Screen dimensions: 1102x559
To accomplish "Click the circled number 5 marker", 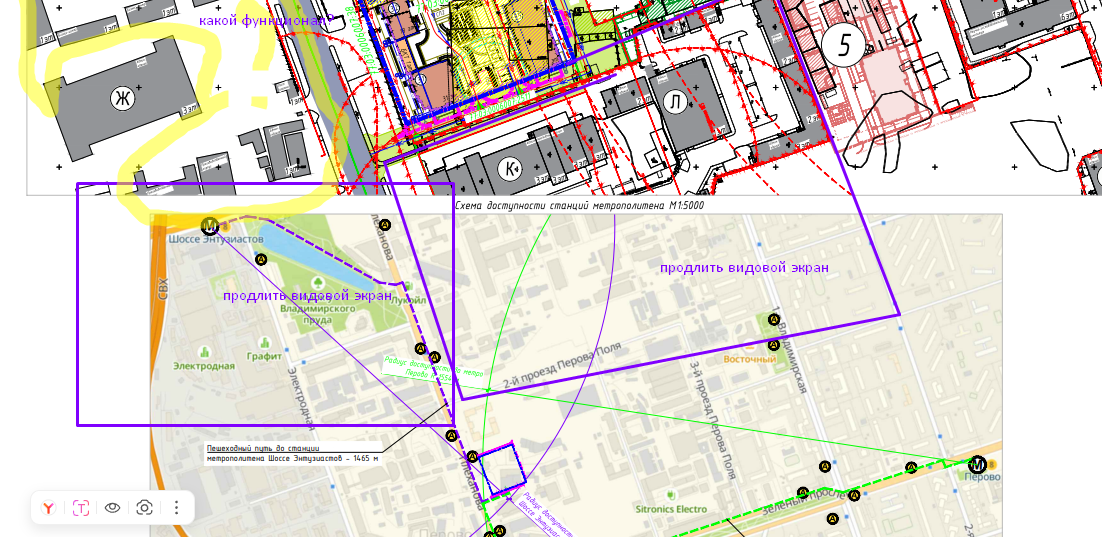I will click(x=844, y=46).
